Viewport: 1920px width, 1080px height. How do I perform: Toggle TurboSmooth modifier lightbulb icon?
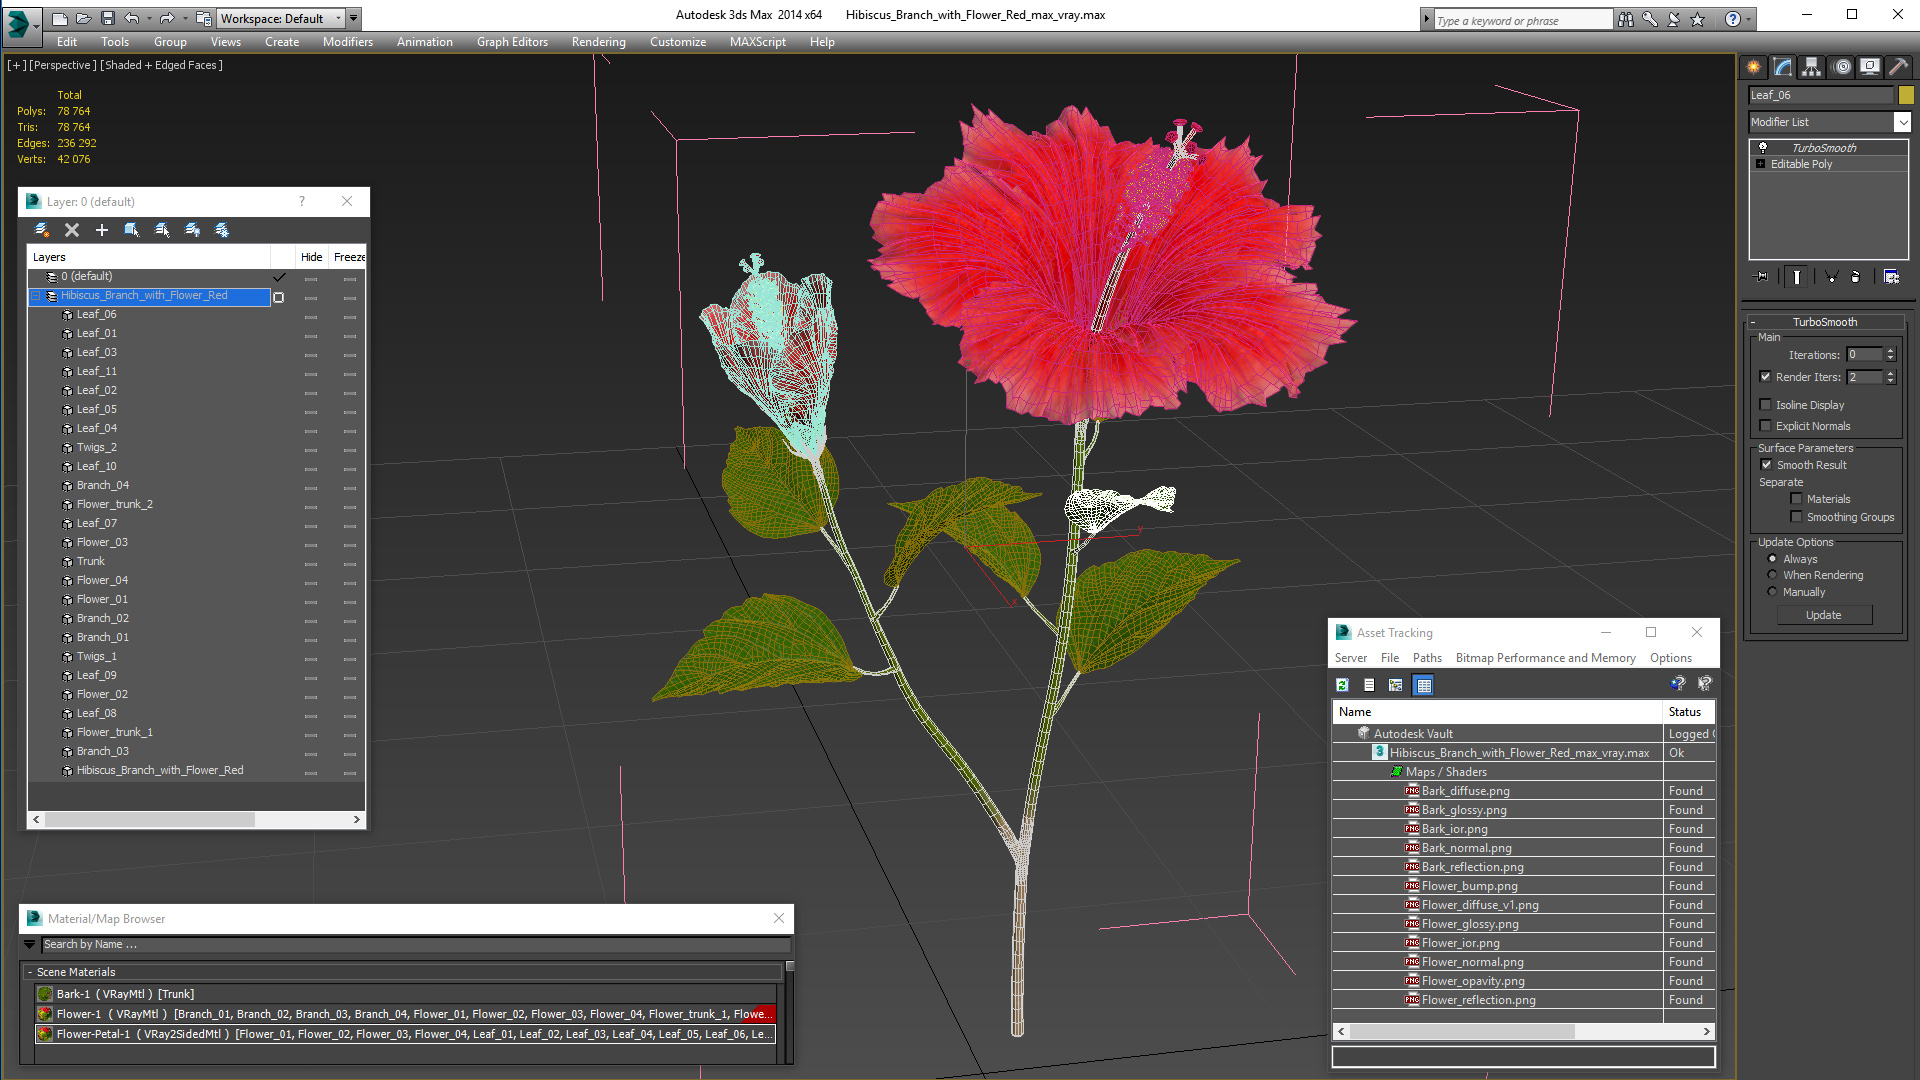point(1763,147)
